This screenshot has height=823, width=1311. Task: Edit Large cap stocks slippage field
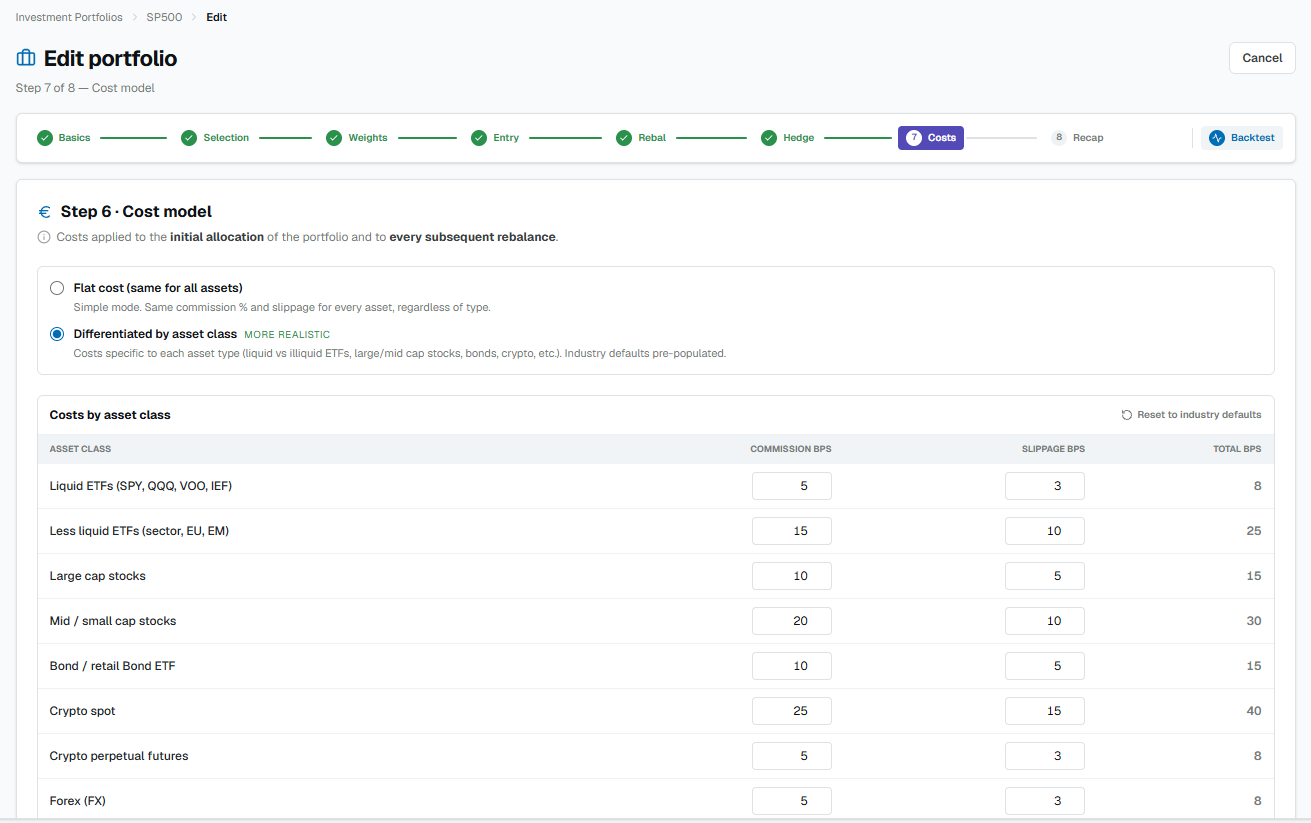pyautogui.click(x=1045, y=576)
